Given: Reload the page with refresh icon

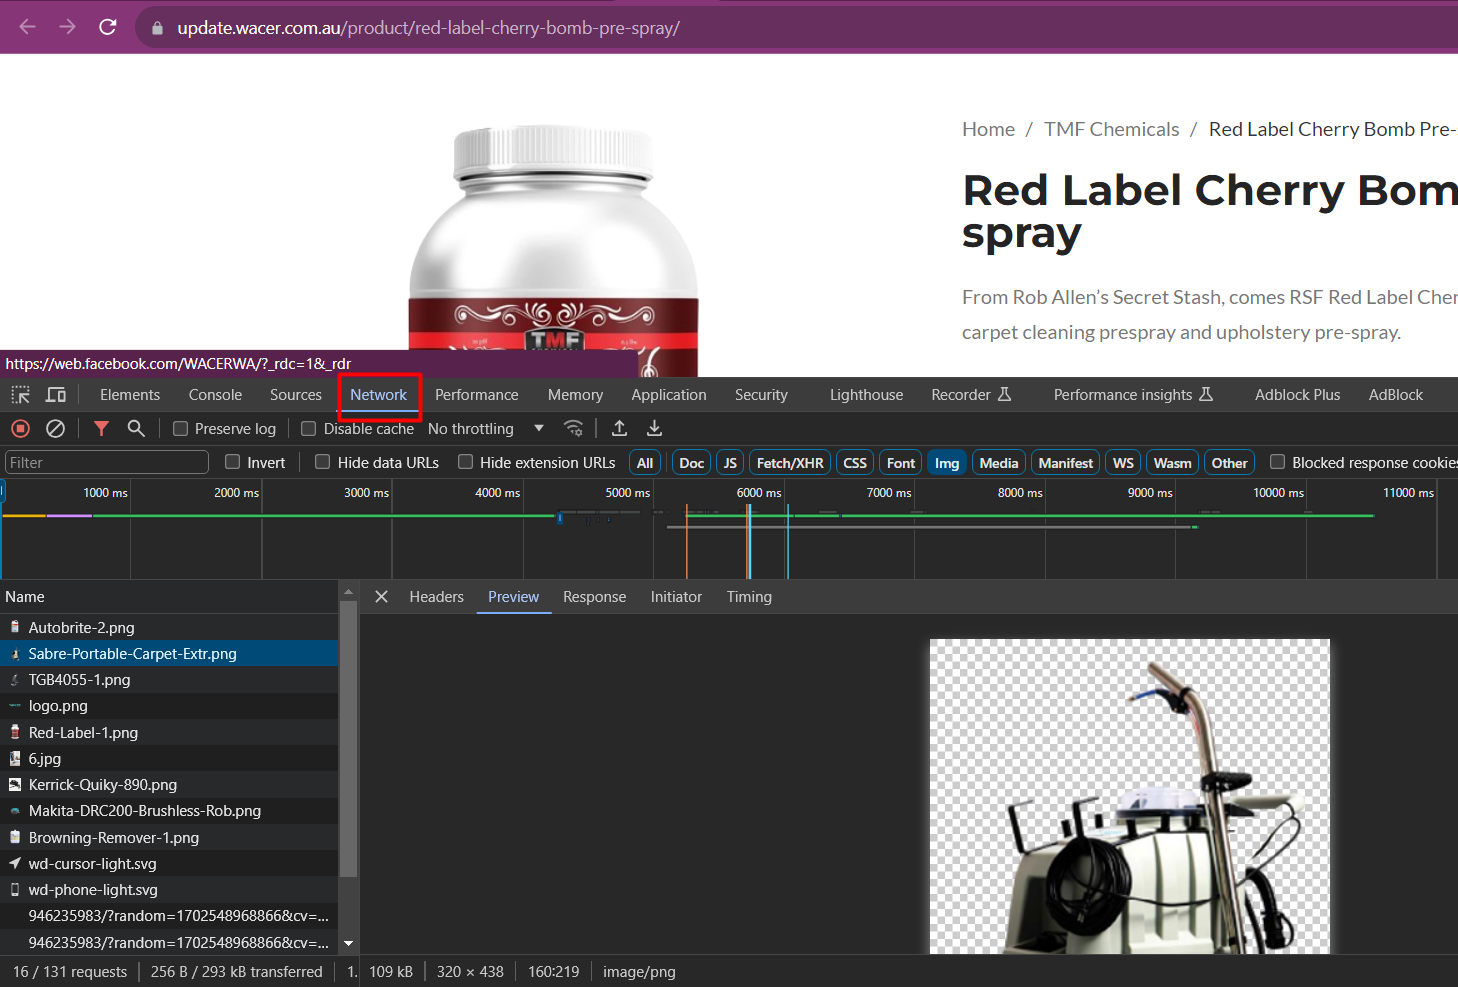Looking at the screenshot, I should tap(108, 27).
